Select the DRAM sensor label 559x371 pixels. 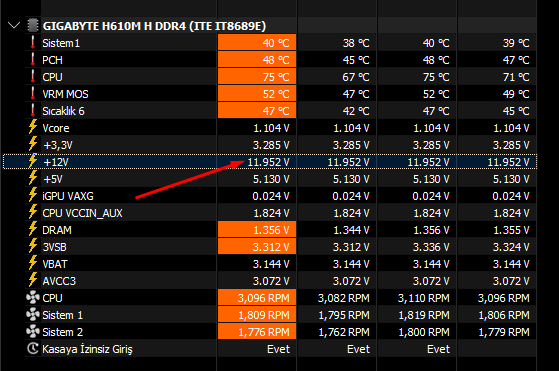pos(57,230)
